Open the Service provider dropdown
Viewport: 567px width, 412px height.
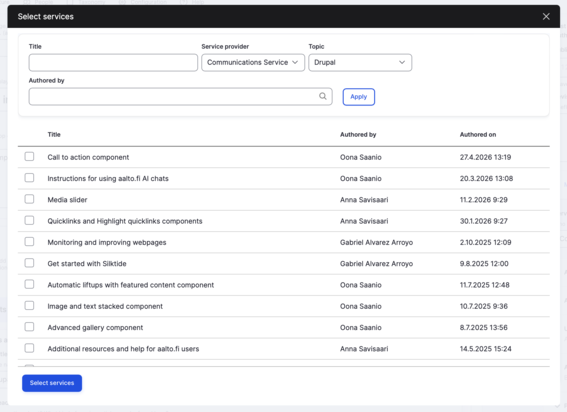[x=253, y=63]
